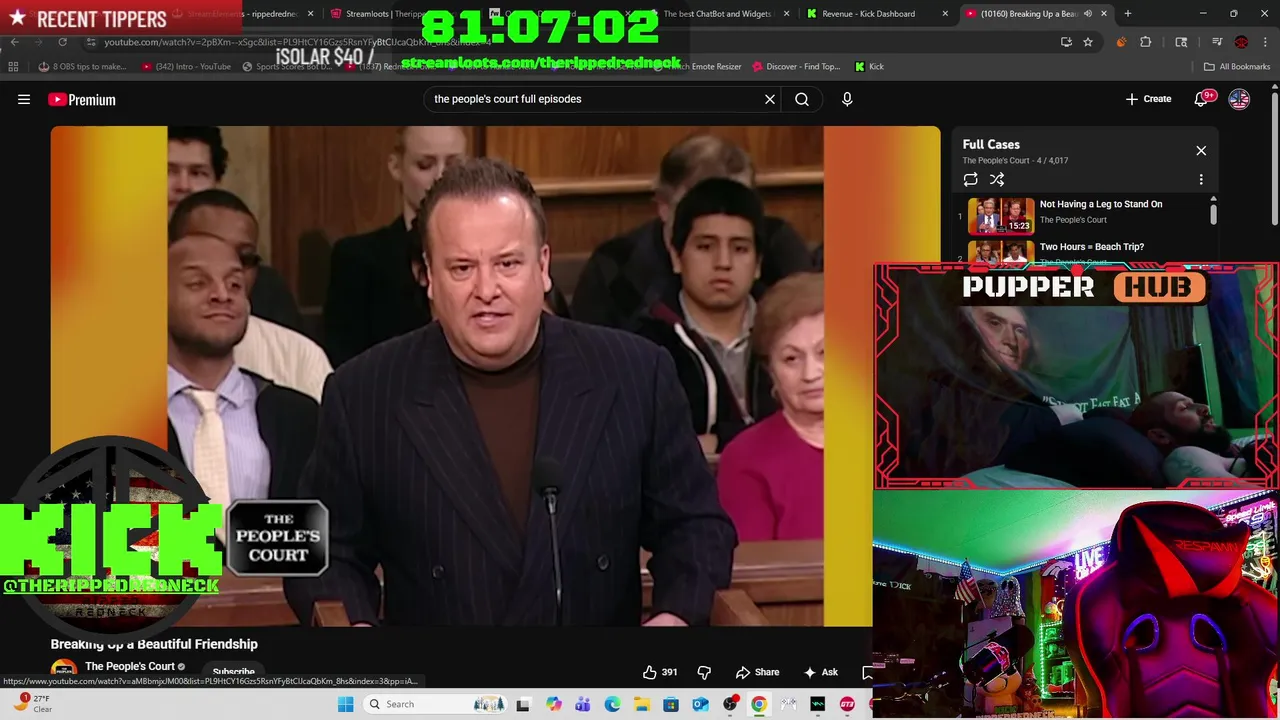Switch to Chrome on the taskbar

pyautogui.click(x=759, y=704)
